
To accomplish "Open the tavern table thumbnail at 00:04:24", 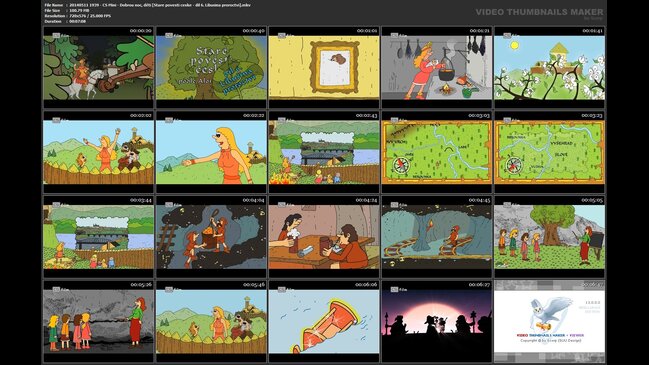I will (324, 237).
